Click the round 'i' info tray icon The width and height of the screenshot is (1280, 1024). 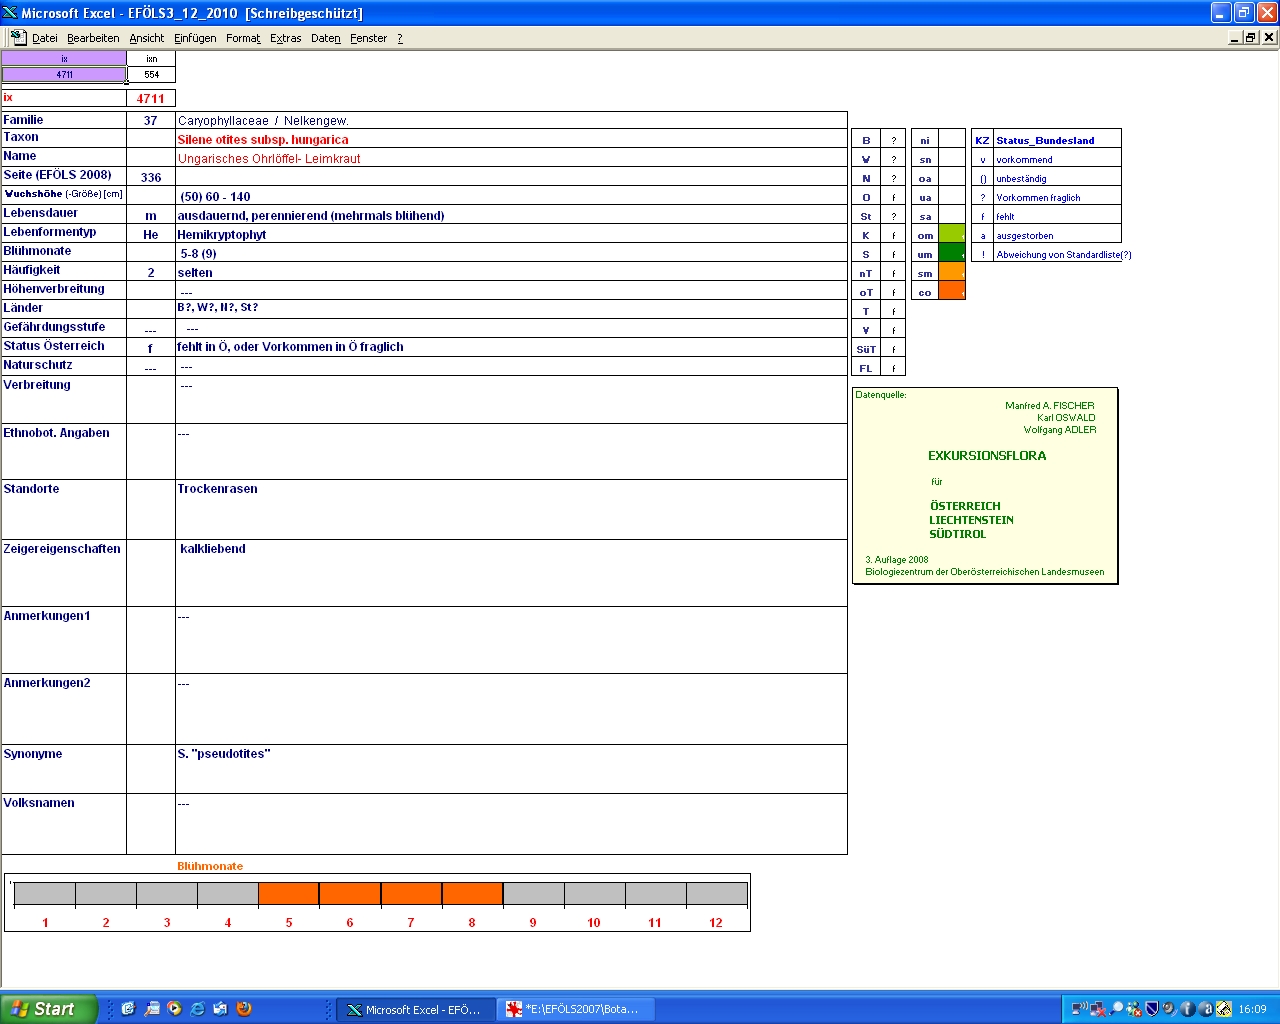[1187, 1009]
